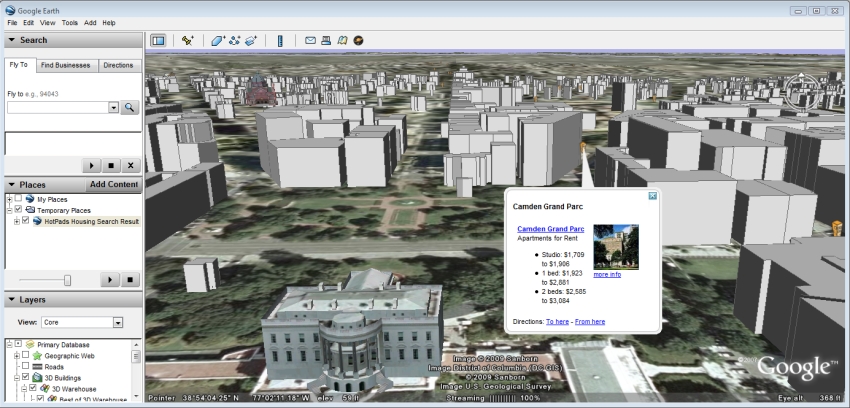Click the orange housing placemark at right edge
The width and height of the screenshot is (850, 408).
pyautogui.click(x=837, y=228)
